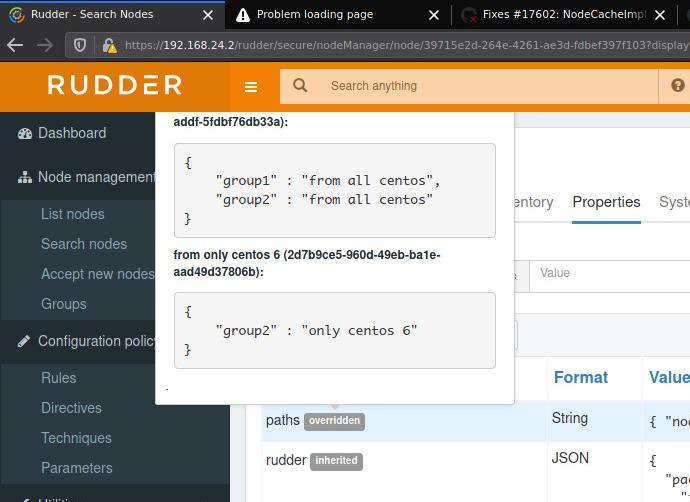Close the Rudder - Search Nodes tab

(208, 15)
